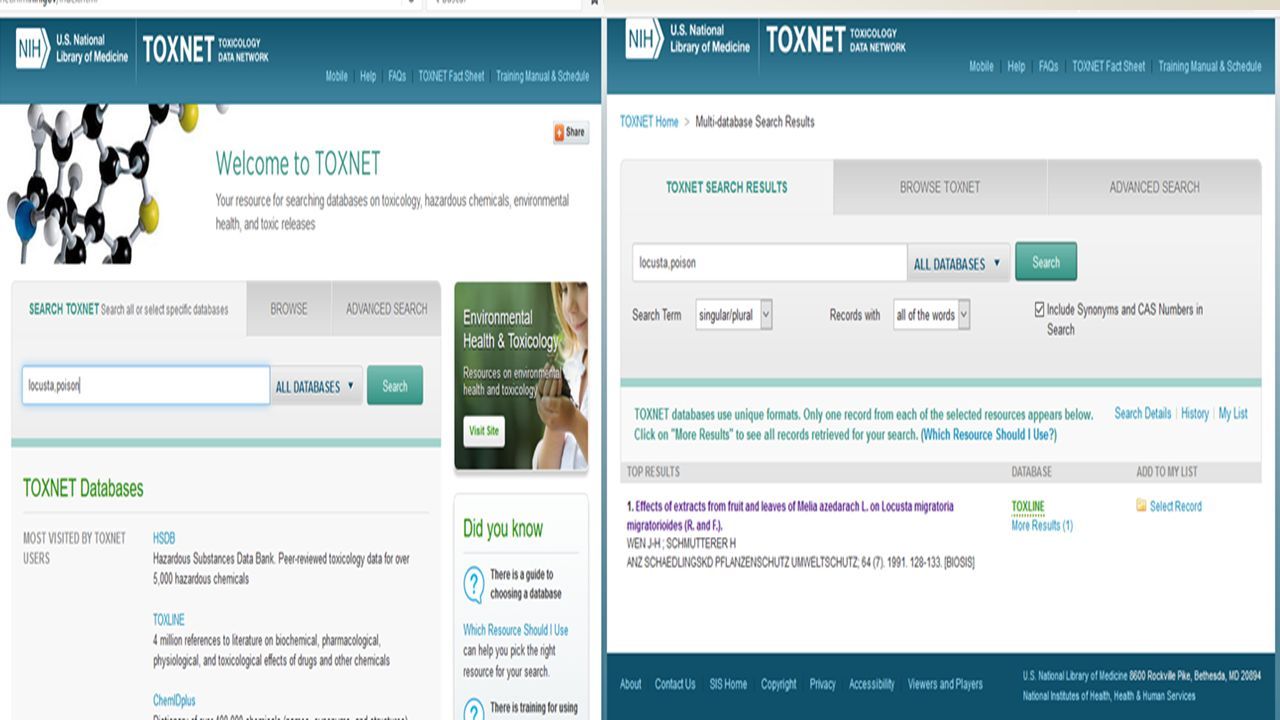Open Mobile link in right window header

982,66
